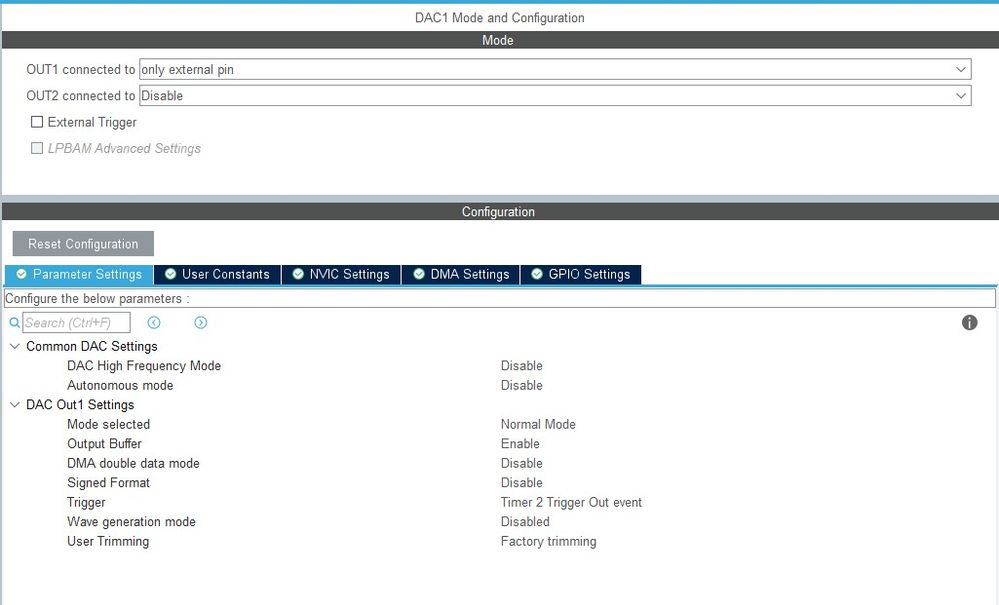The width and height of the screenshot is (999, 605).
Task: Select the Timer 2 Trigger Out event value
Action: click(571, 502)
